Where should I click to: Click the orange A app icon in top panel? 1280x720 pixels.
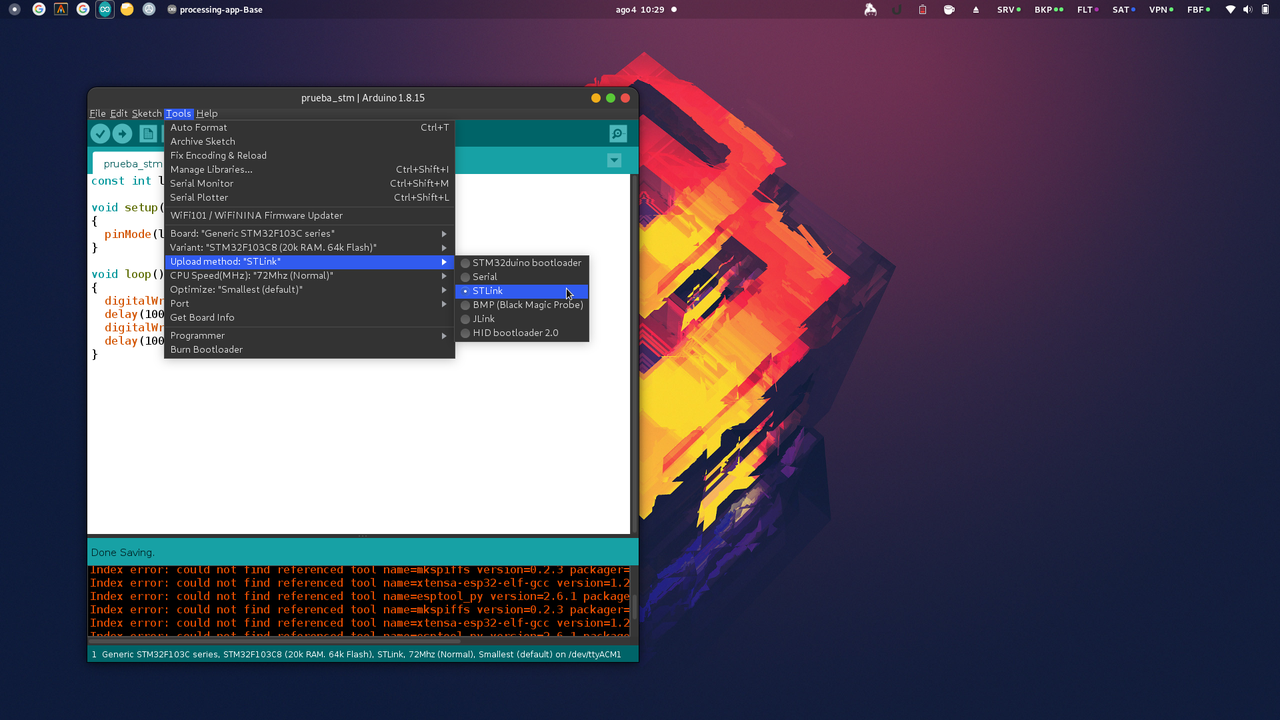[x=61, y=9]
